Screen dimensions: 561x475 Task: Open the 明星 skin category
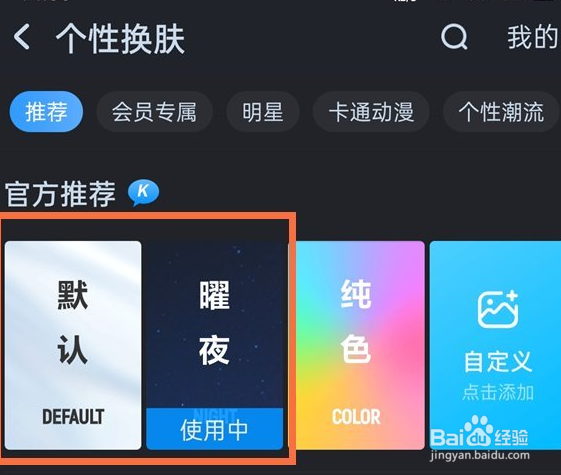coord(263,112)
